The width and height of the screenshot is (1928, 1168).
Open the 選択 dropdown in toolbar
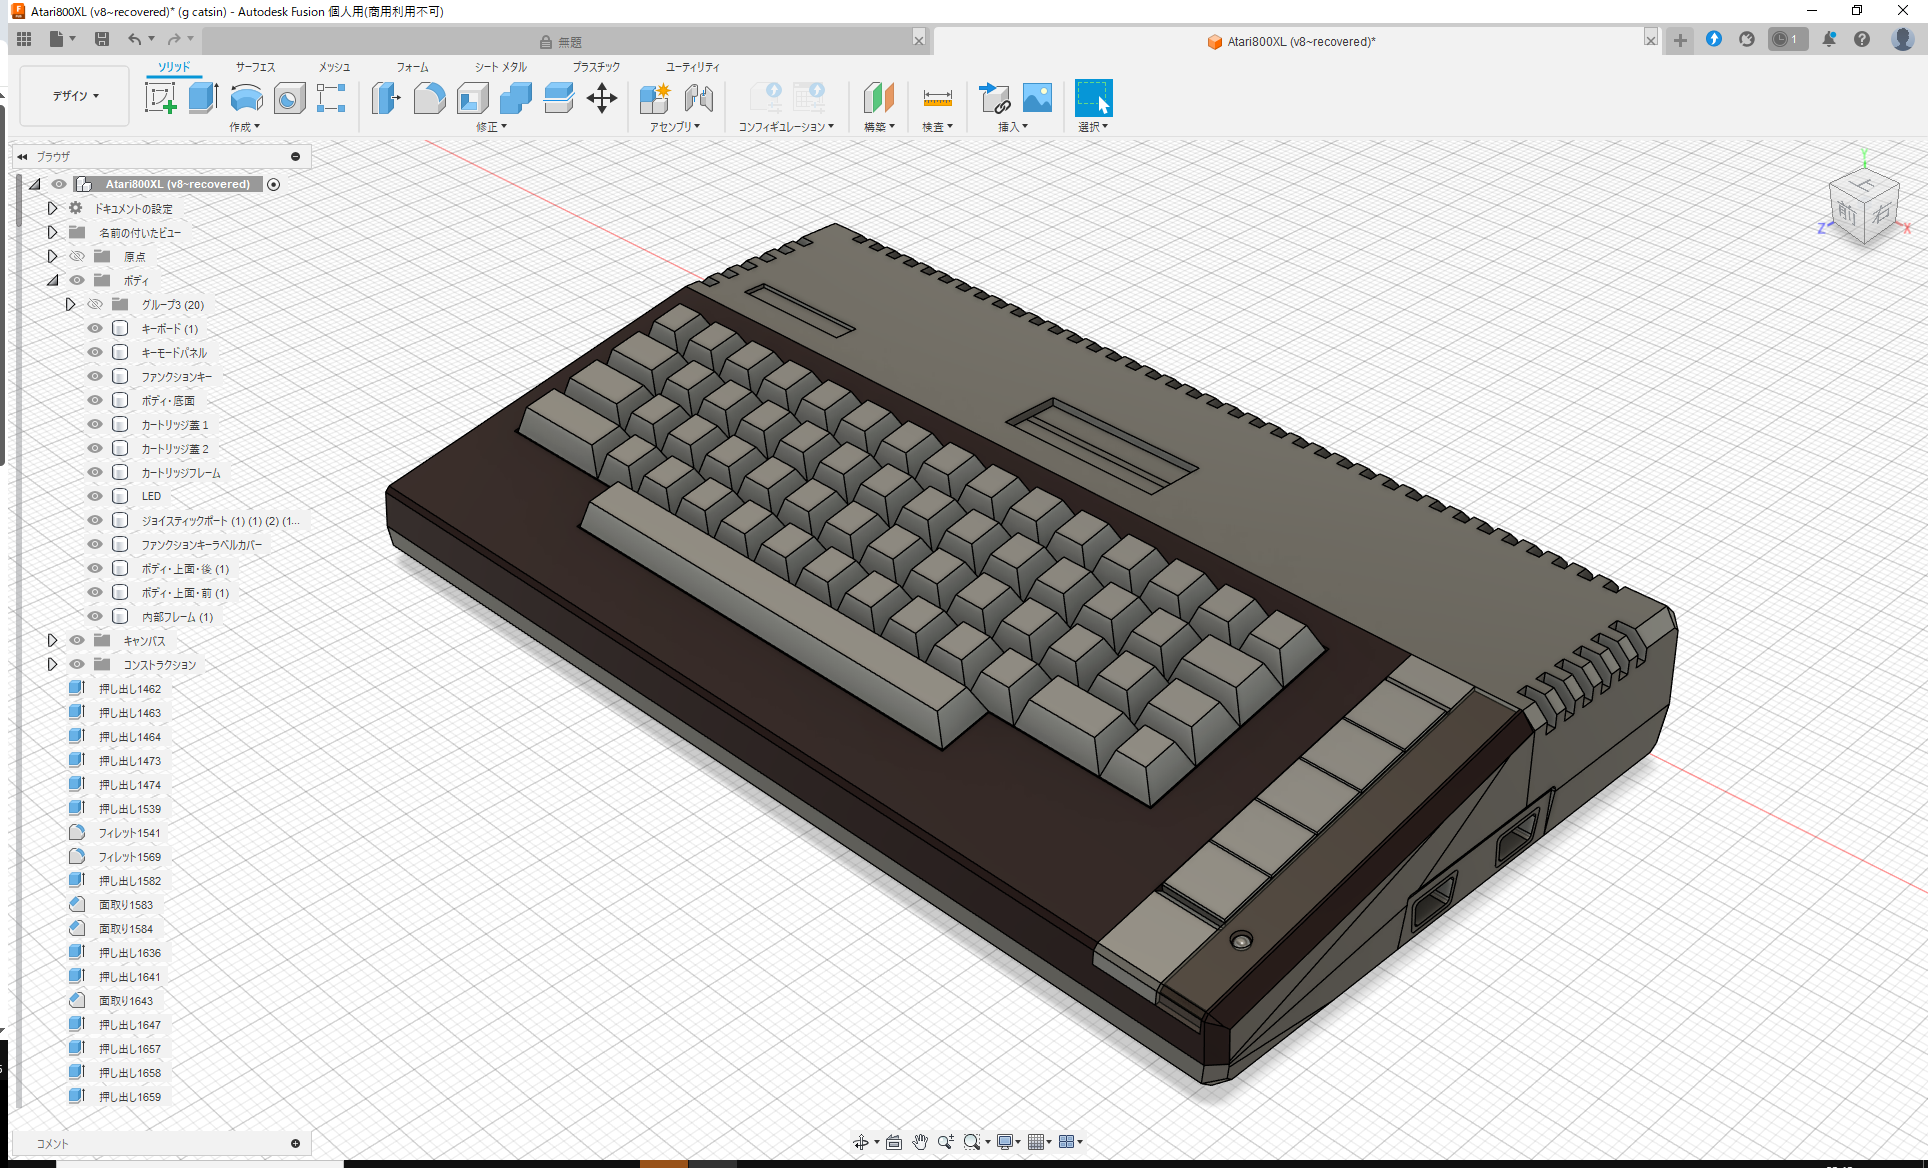pos(1093,126)
